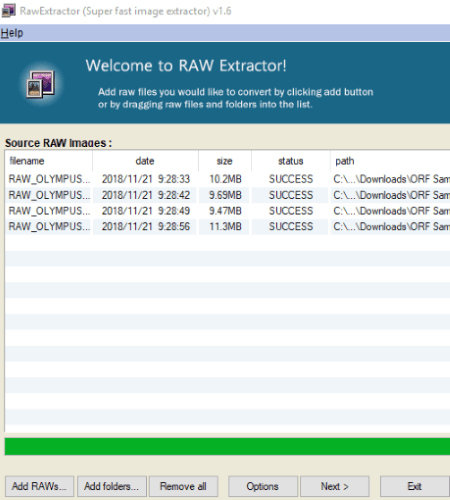Select the RAW file dated 9:28:33

pyautogui.click(x=228, y=179)
